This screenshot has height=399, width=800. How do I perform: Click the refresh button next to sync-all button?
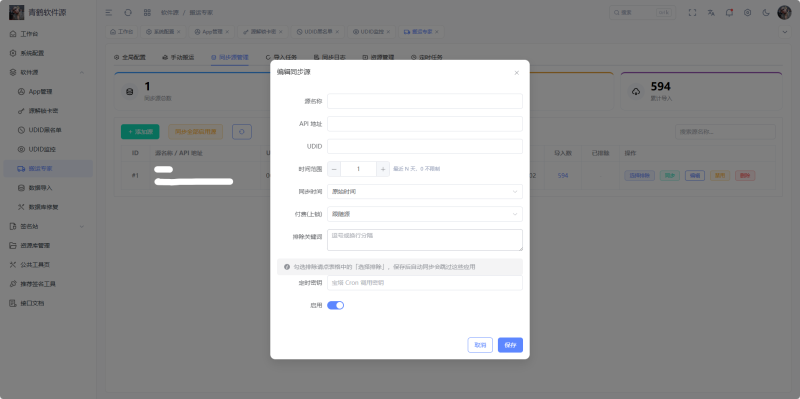pos(242,132)
